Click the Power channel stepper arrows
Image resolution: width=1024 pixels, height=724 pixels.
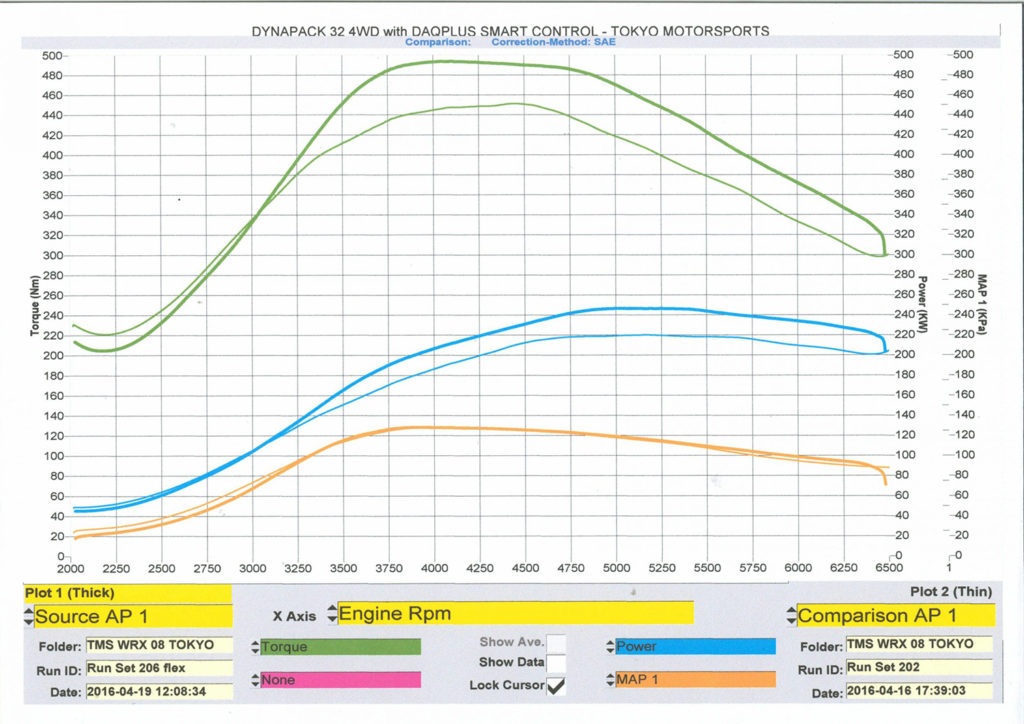click(610, 647)
